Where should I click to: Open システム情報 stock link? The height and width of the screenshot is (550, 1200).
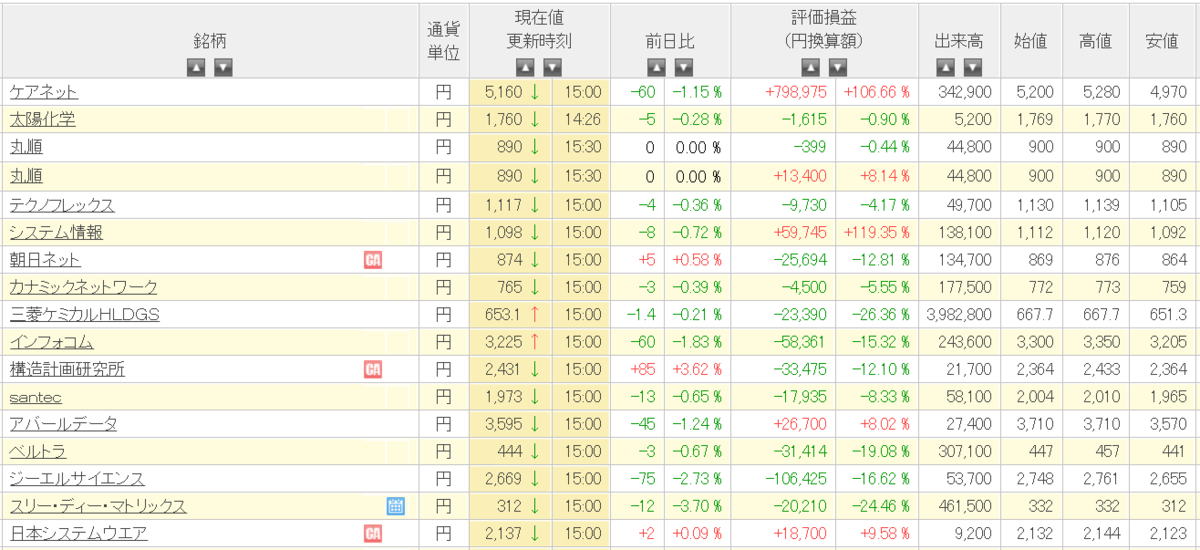[56, 232]
